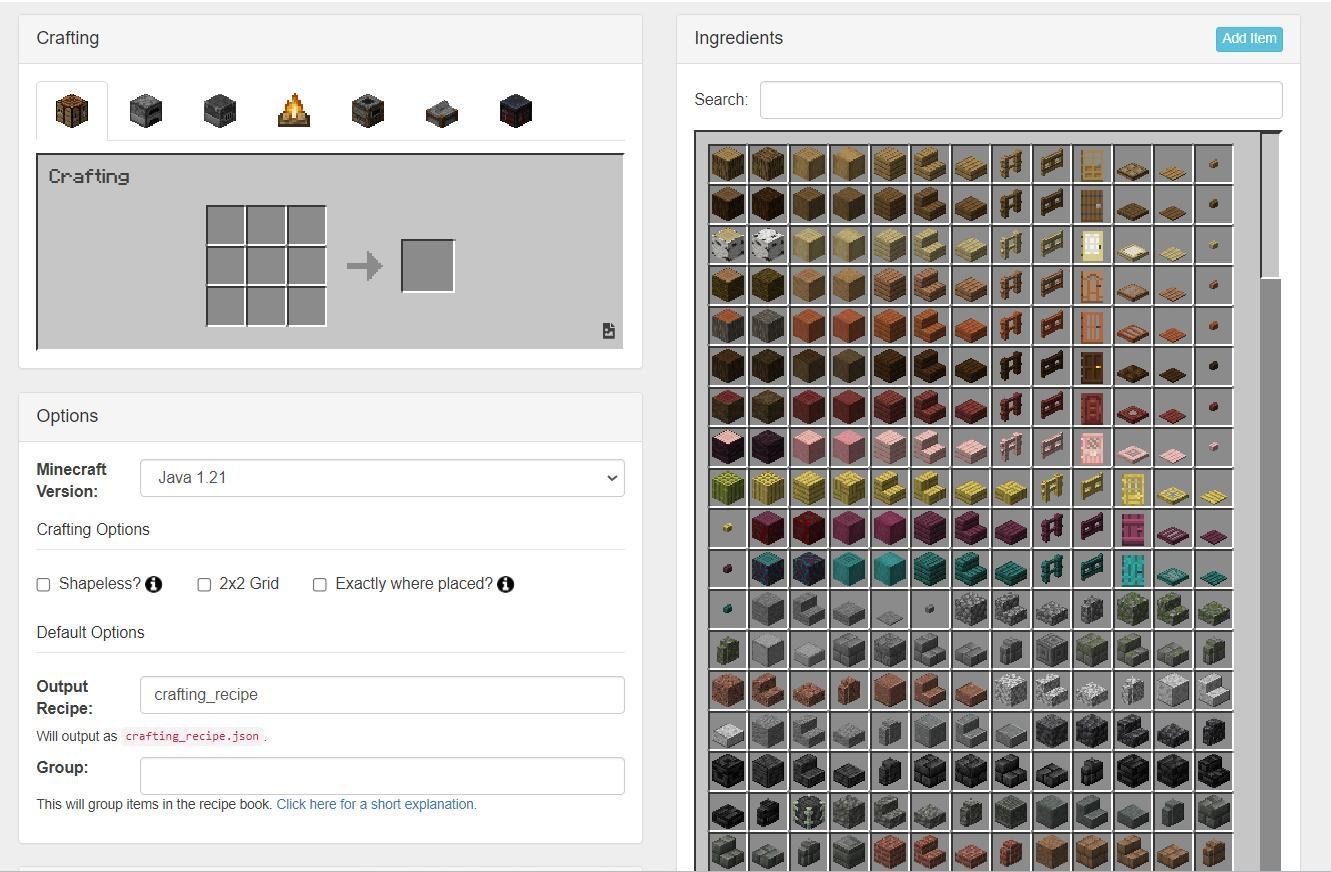This screenshot has width=1331, height=872.
Task: Check the 'Exactly where placed?' option
Action: (x=320, y=584)
